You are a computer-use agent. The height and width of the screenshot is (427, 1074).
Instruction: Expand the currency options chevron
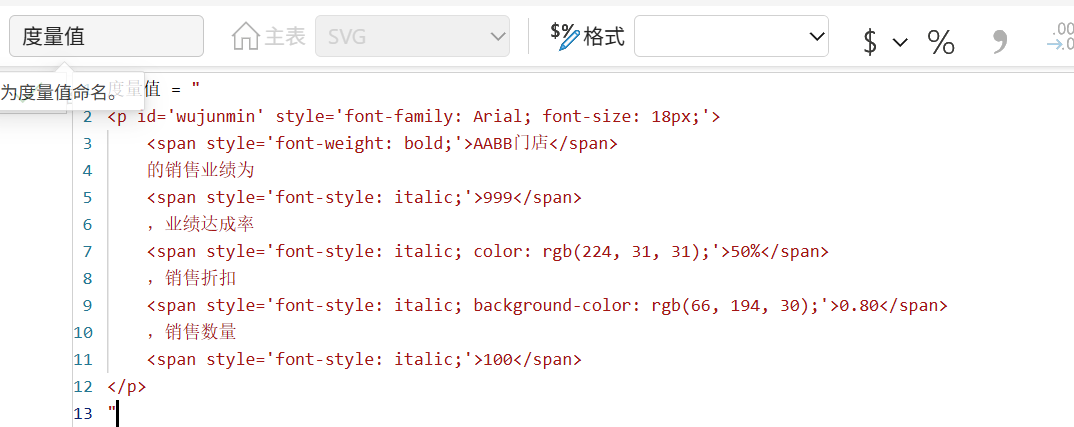(901, 43)
